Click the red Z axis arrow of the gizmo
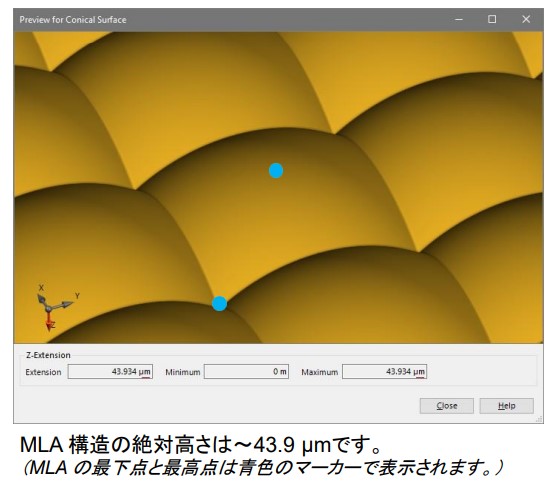Viewport: 552px width, 481px height. point(49,324)
